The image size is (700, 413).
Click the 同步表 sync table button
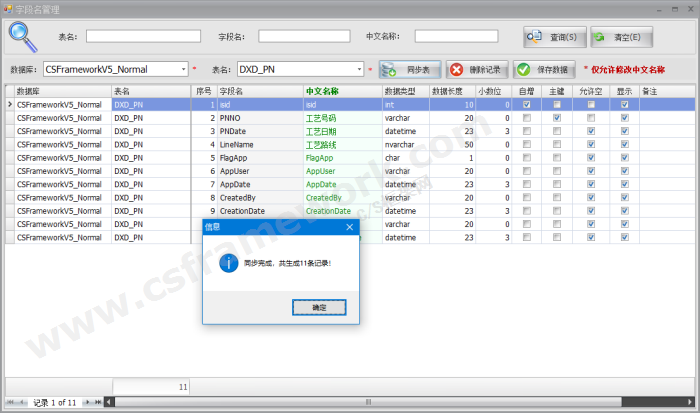[x=409, y=70]
